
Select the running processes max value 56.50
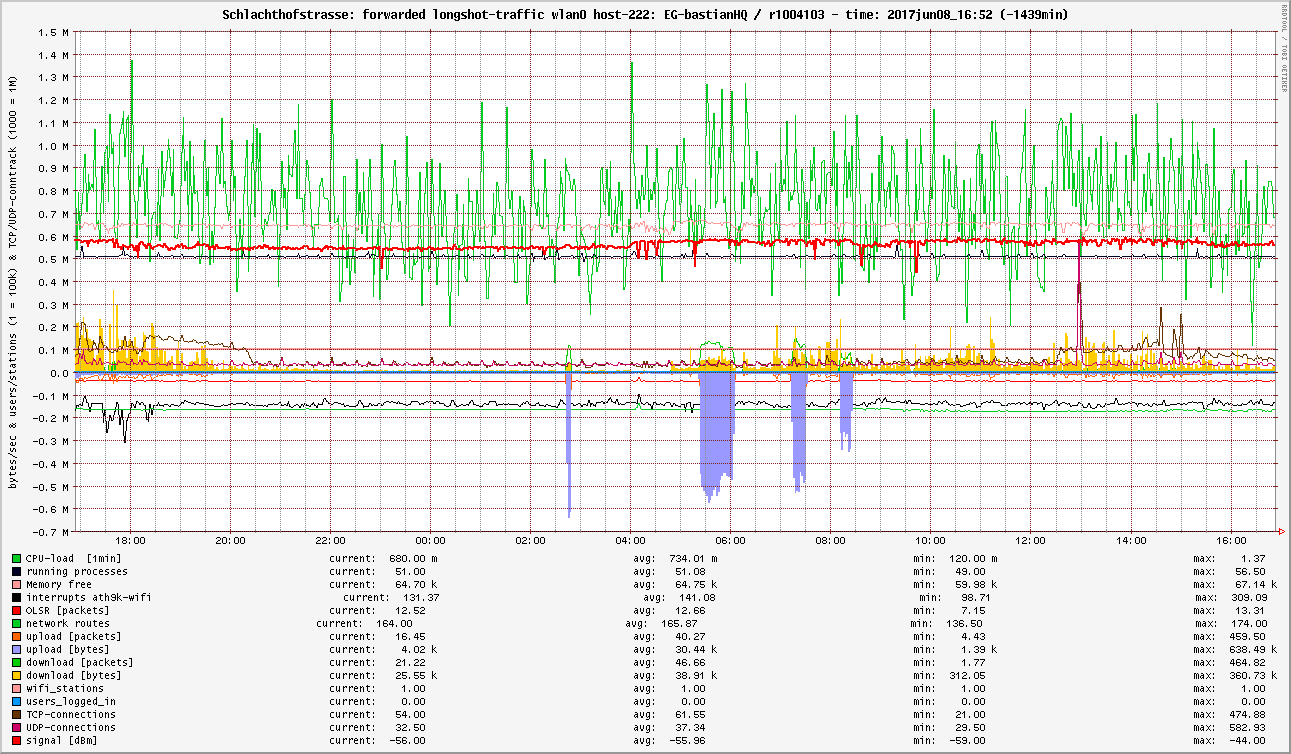[x=1249, y=571]
